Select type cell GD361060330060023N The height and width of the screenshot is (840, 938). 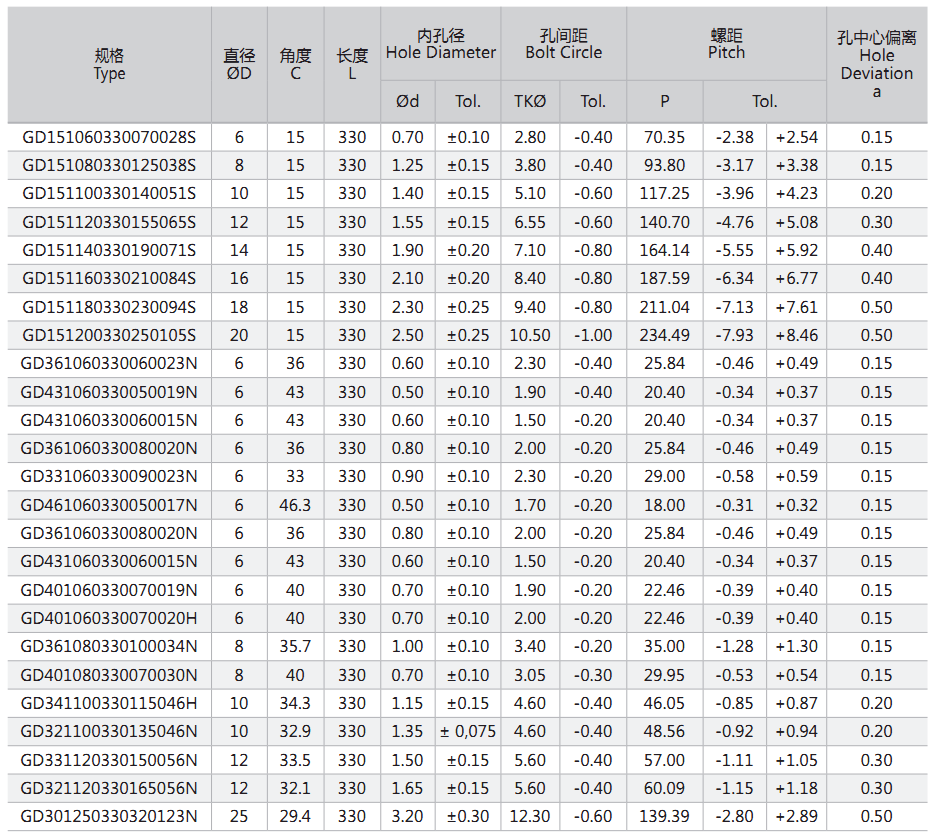tap(109, 364)
